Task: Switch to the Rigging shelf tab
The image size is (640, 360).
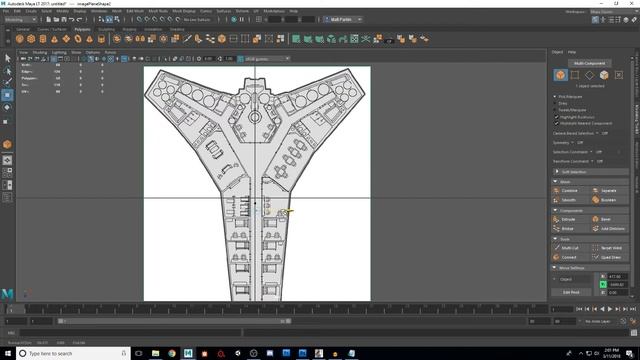Action: (129, 29)
